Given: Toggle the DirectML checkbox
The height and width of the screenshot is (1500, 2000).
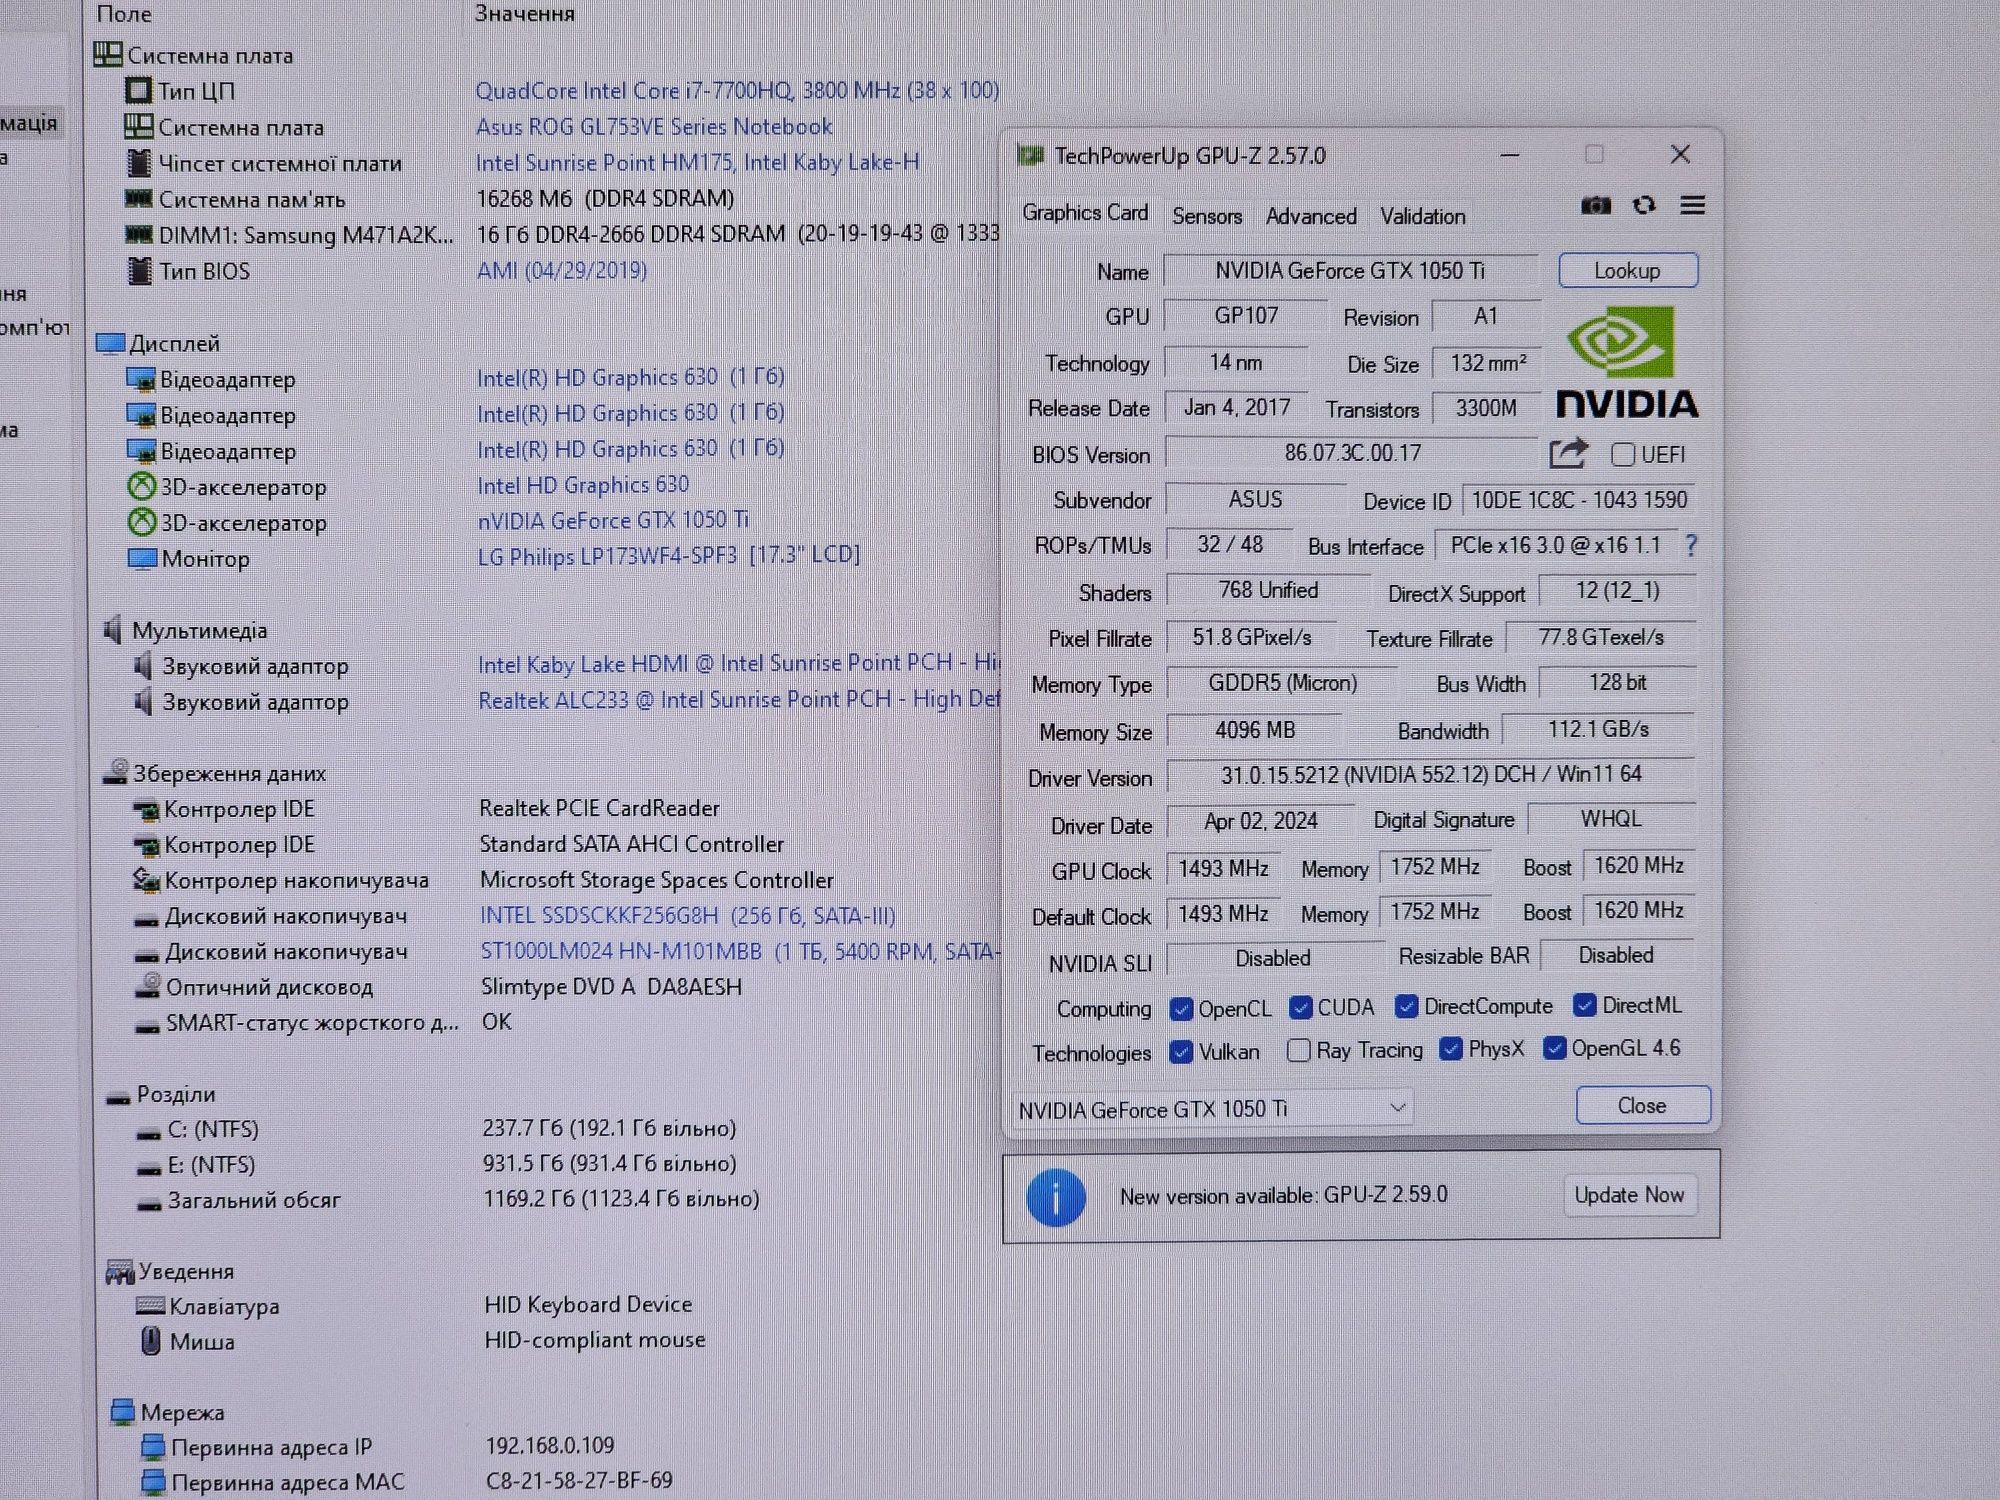Looking at the screenshot, I should [x=1584, y=1004].
